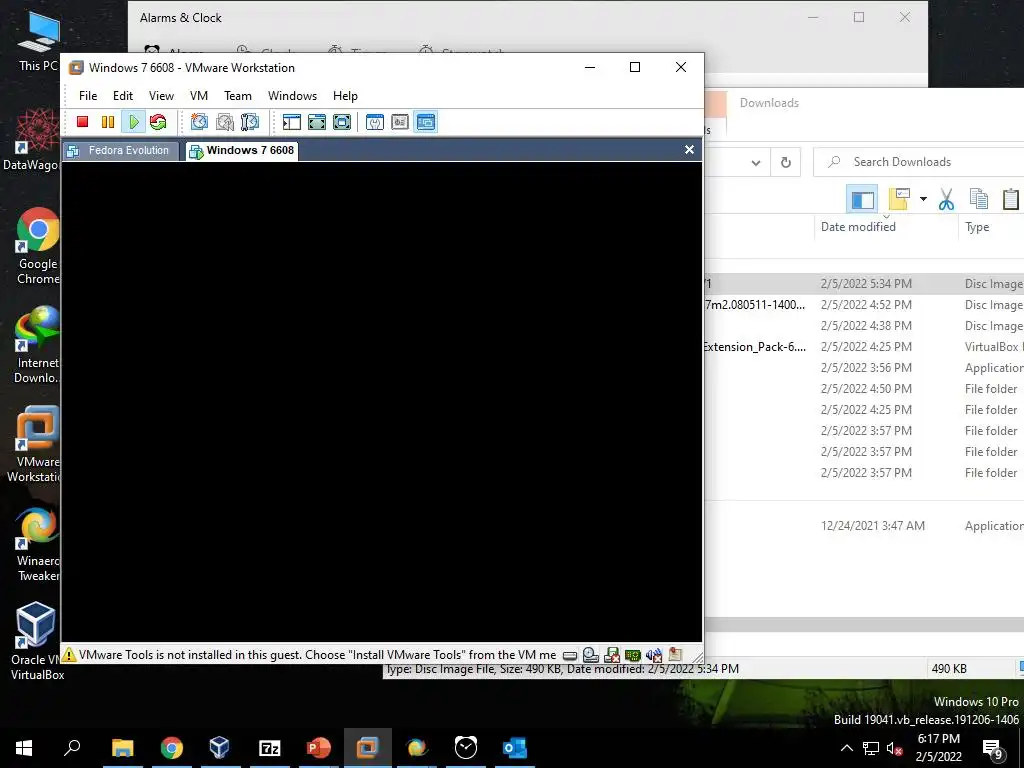Image resolution: width=1024 pixels, height=768 pixels.
Task: Open the notification center icon
Action: click(993, 748)
